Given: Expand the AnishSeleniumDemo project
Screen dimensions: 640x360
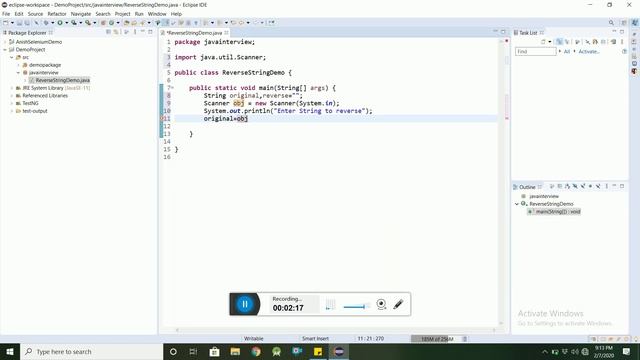Looking at the screenshot, I should 5,42.
